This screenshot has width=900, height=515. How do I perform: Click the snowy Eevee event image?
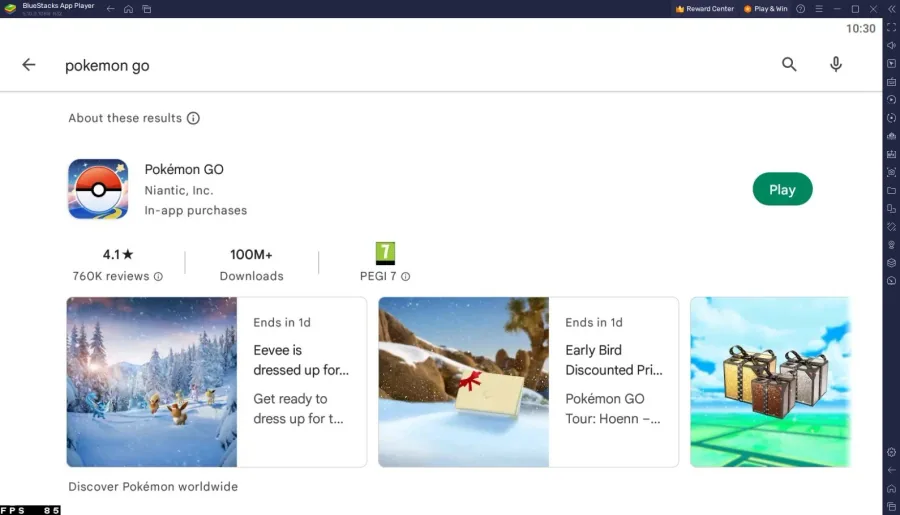[152, 382]
